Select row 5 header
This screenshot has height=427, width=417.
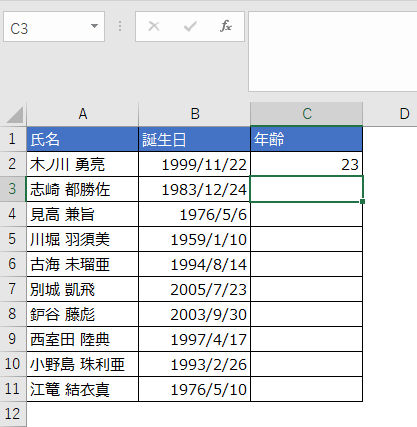coord(13,239)
